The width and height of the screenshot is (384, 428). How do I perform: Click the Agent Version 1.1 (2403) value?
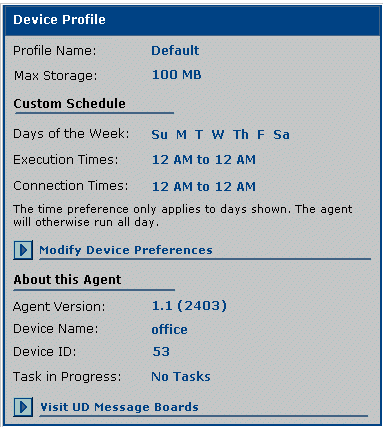coord(189,306)
